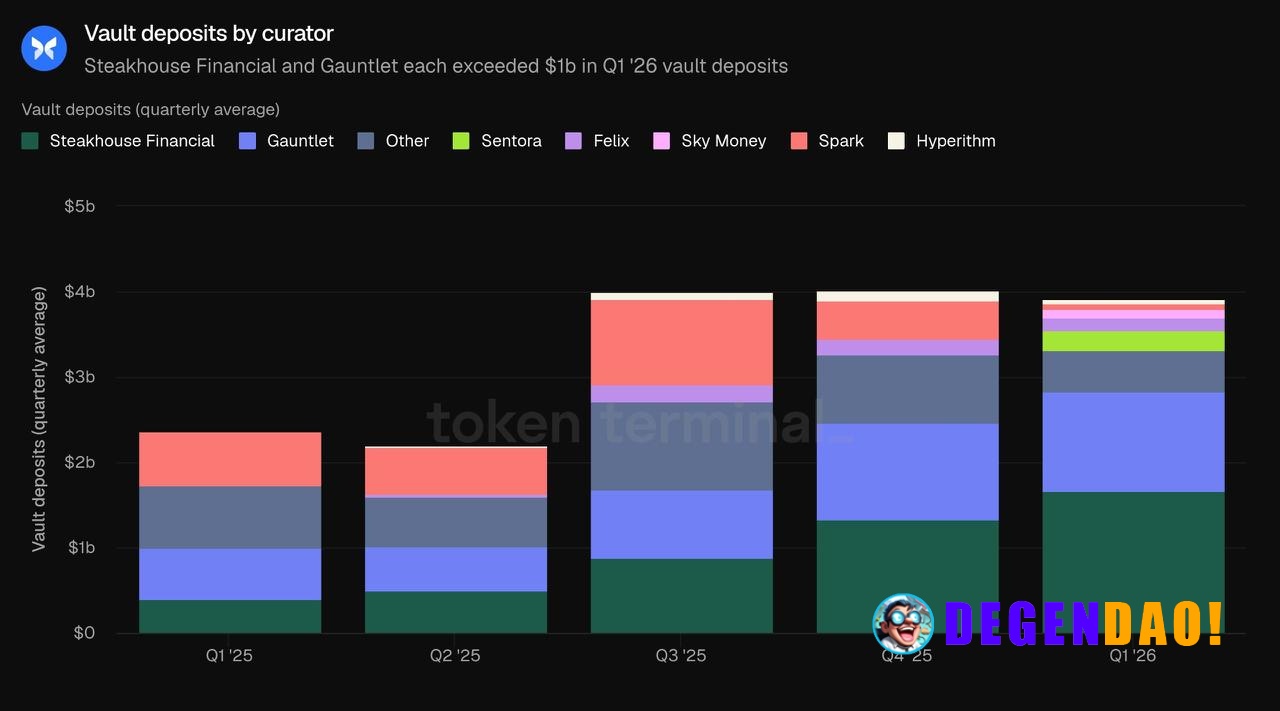Click the Steakhouse Financial segment in Q2 '25 bar
The height and width of the screenshot is (711, 1280).
tap(456, 613)
